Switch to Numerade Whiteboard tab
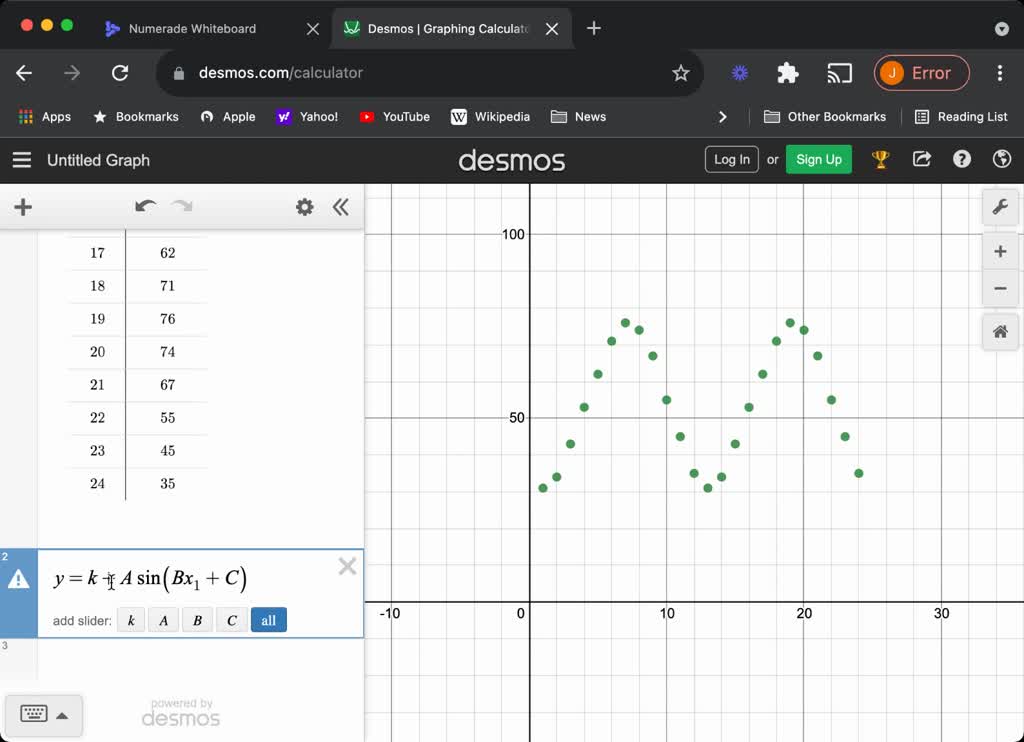This screenshot has width=1024, height=742. tap(192, 29)
